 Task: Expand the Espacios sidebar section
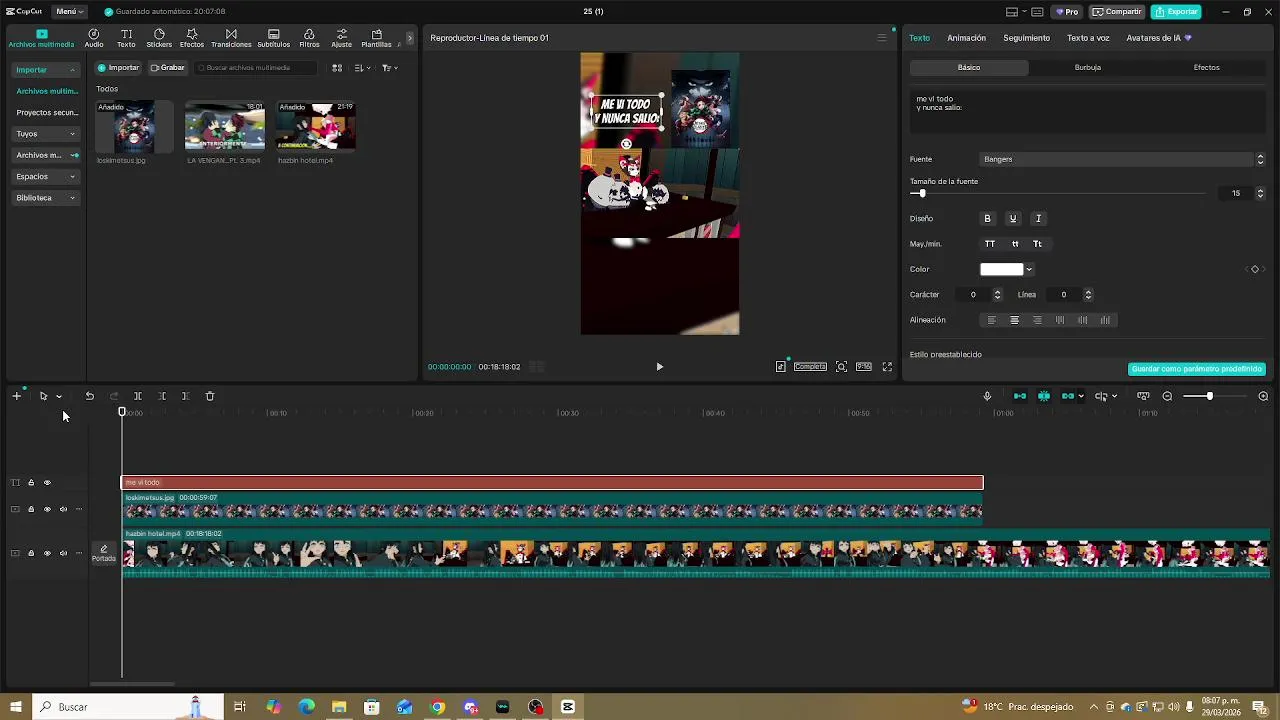(x=46, y=176)
